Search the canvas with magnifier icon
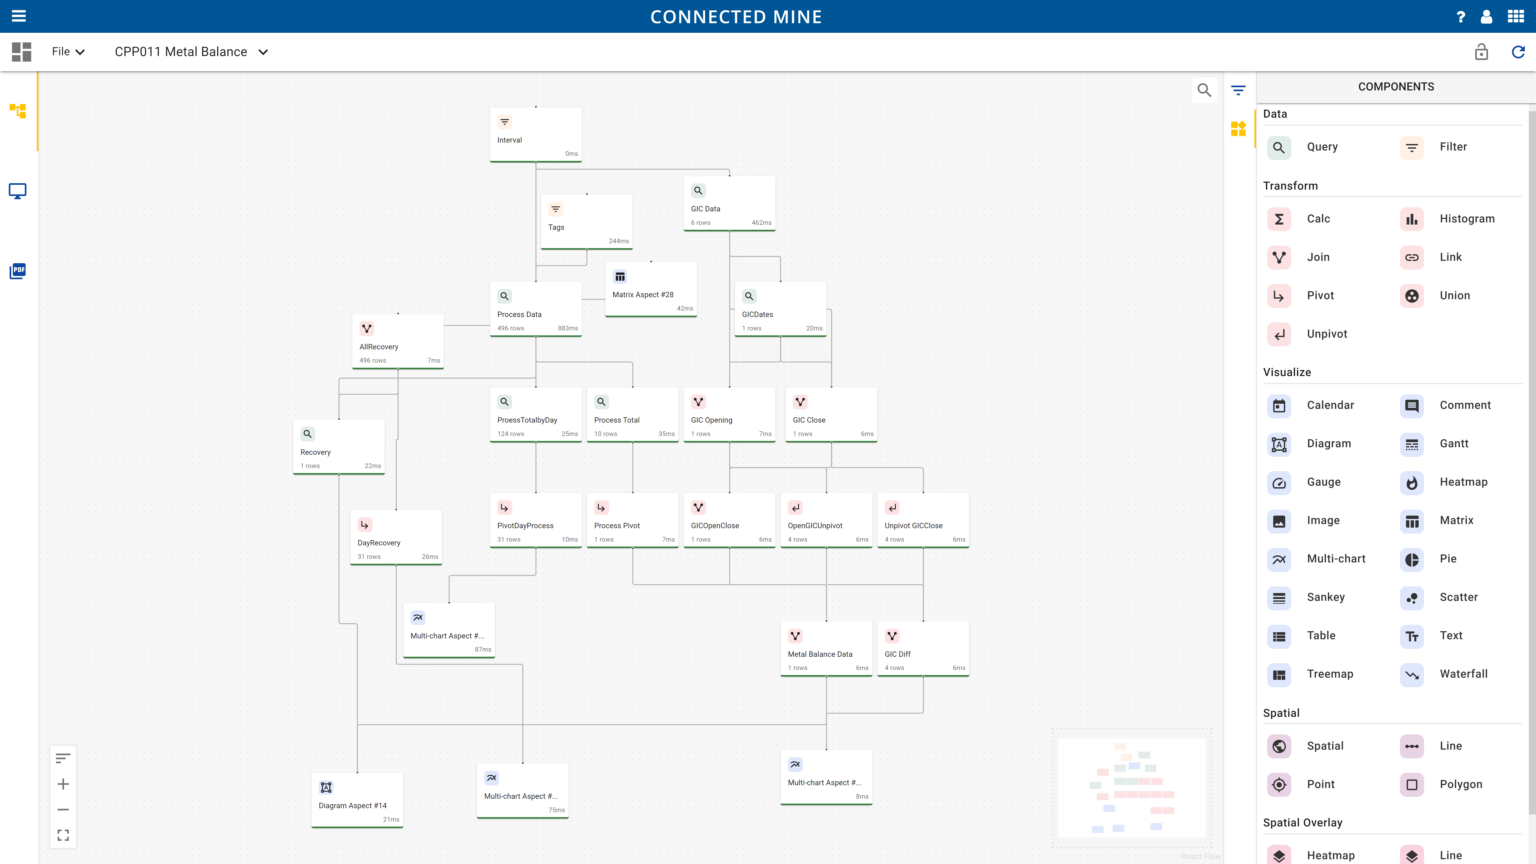Screen dimensions: 1536x864 pos(1204,90)
